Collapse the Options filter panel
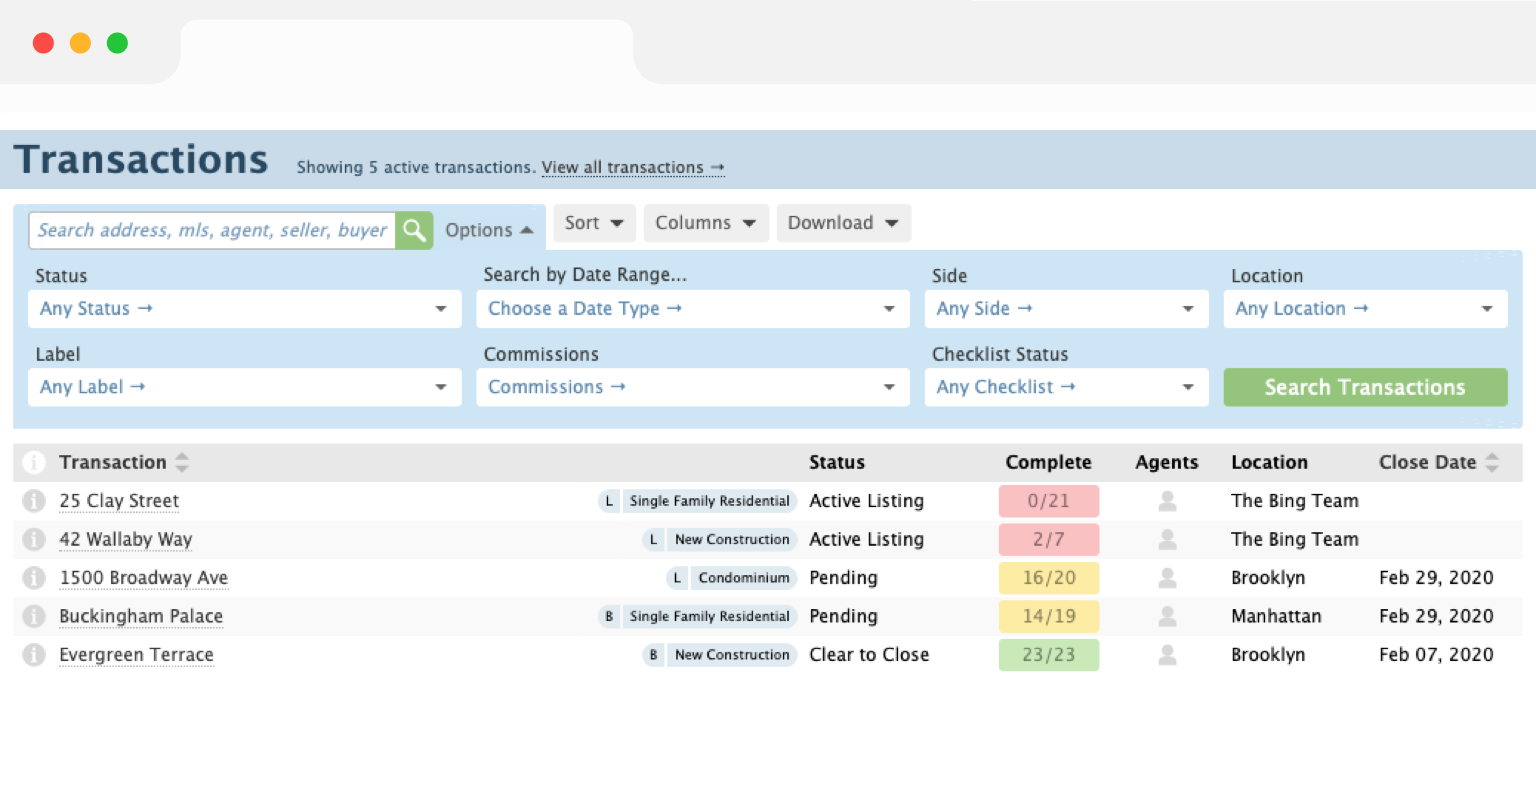 tap(489, 230)
